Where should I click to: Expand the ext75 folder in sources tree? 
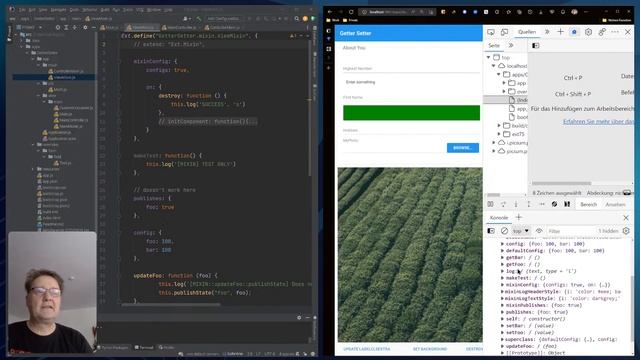pyautogui.click(x=499, y=134)
